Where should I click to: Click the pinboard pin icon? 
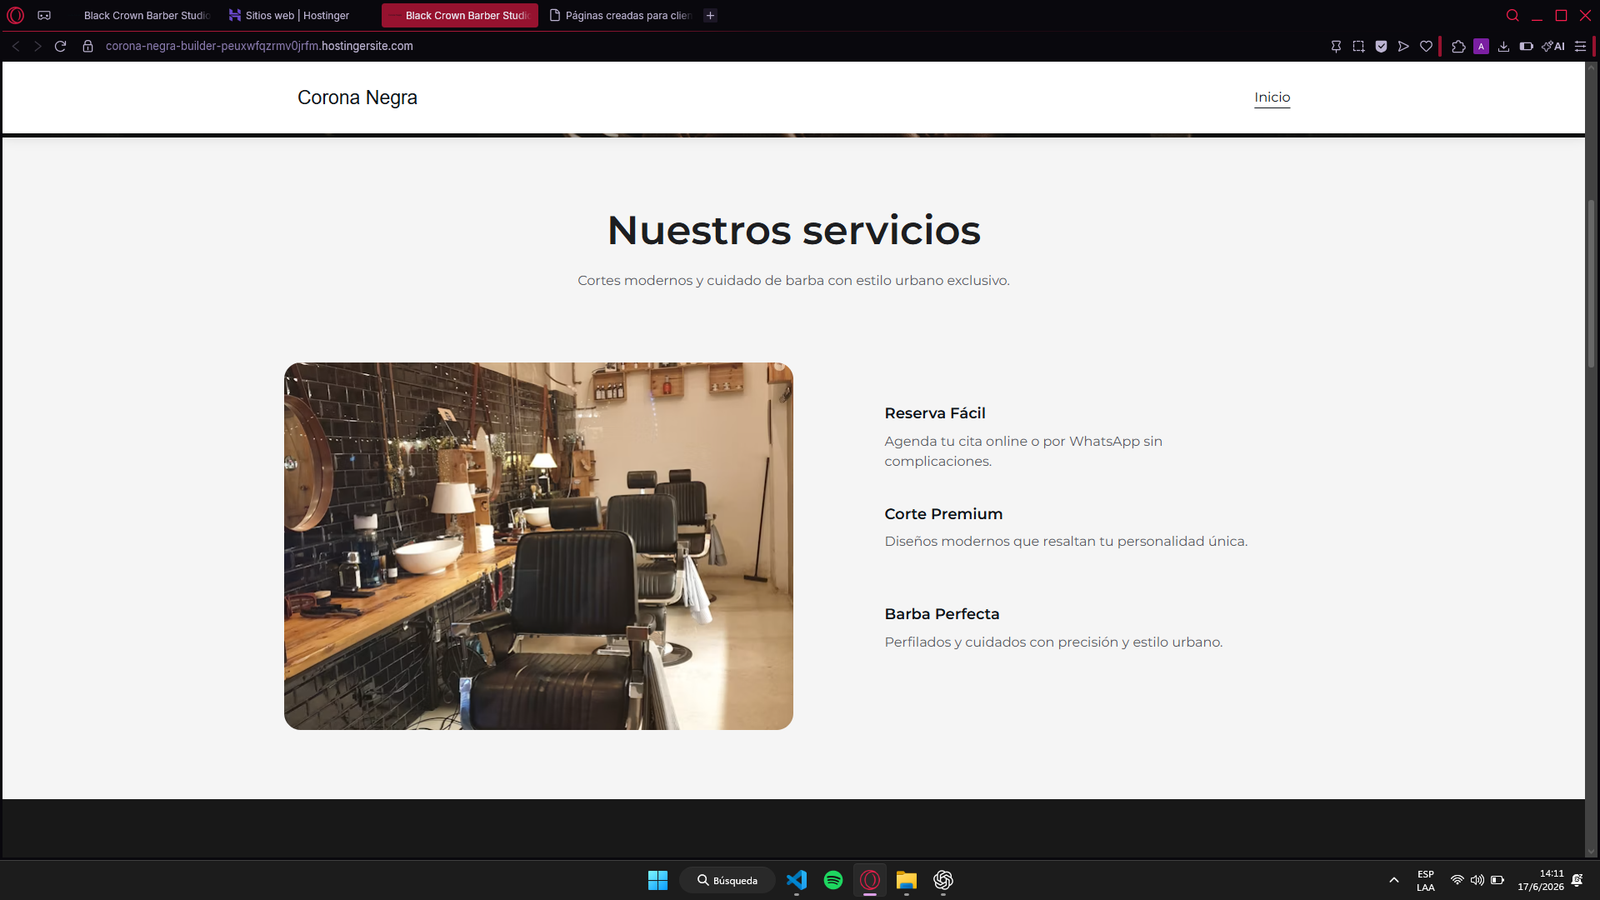1336,46
